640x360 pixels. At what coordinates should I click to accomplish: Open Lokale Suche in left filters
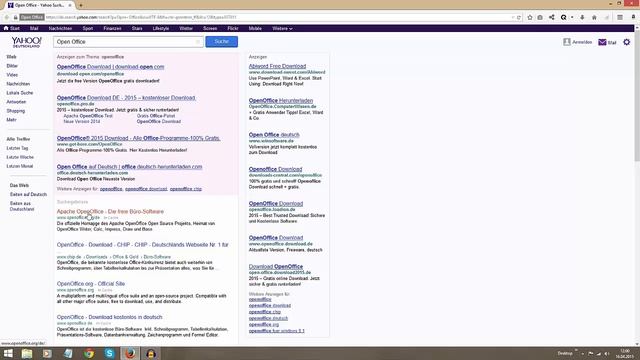point(20,93)
